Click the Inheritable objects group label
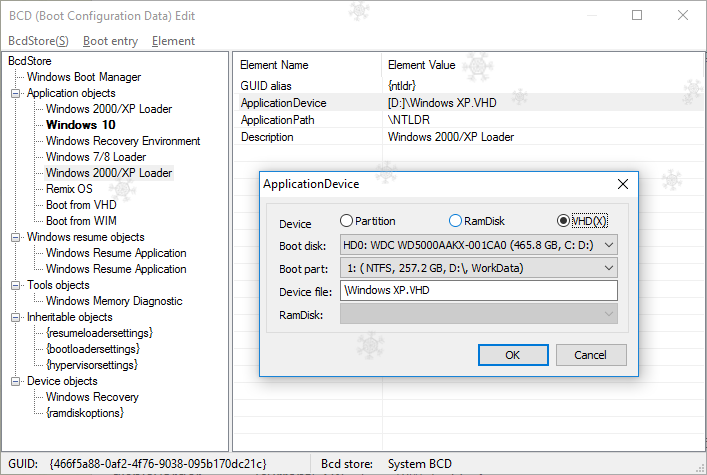This screenshot has width=707, height=475. click(x=69, y=318)
